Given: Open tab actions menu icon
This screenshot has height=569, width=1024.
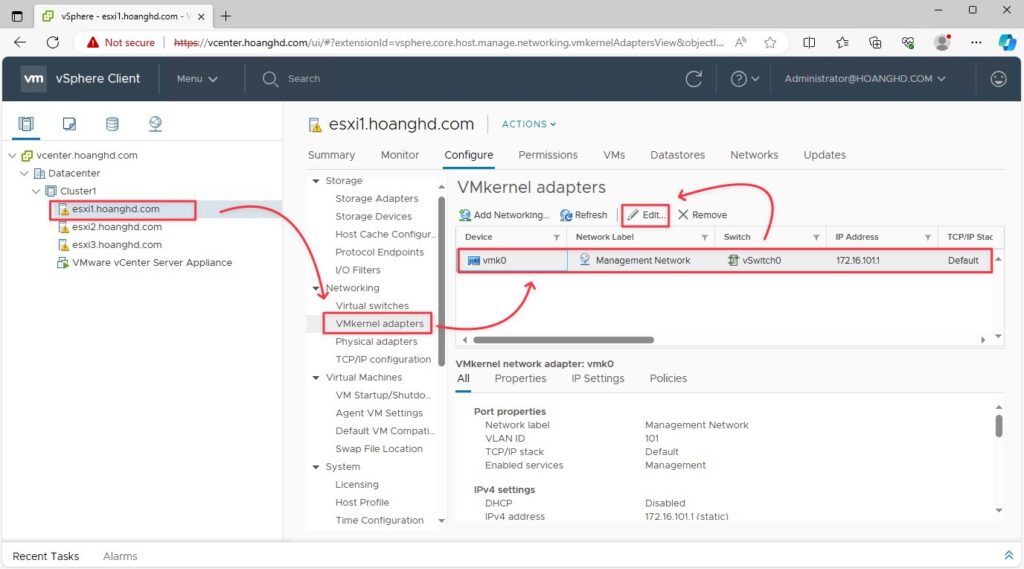Looking at the screenshot, I should pos(17,16).
